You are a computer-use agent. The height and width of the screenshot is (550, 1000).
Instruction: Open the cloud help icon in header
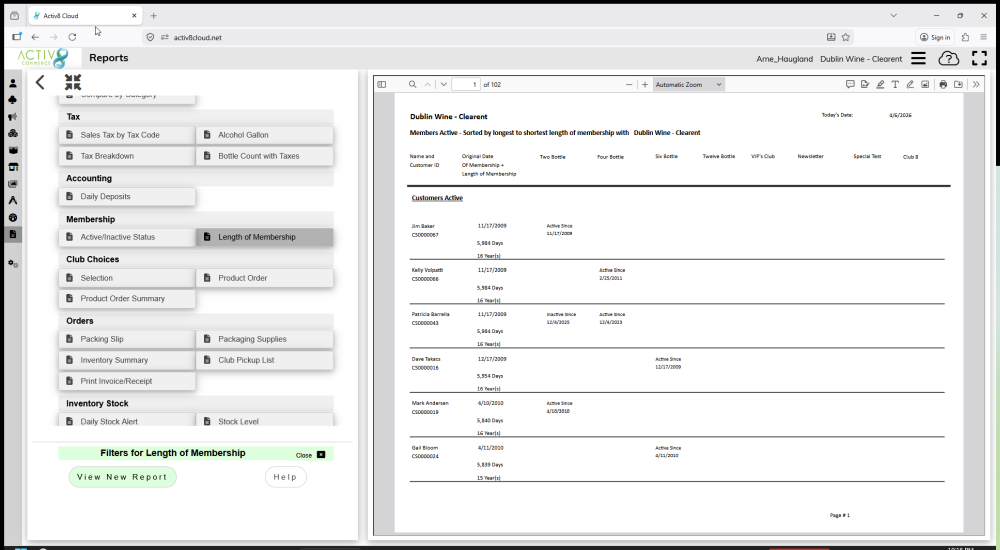point(948,58)
